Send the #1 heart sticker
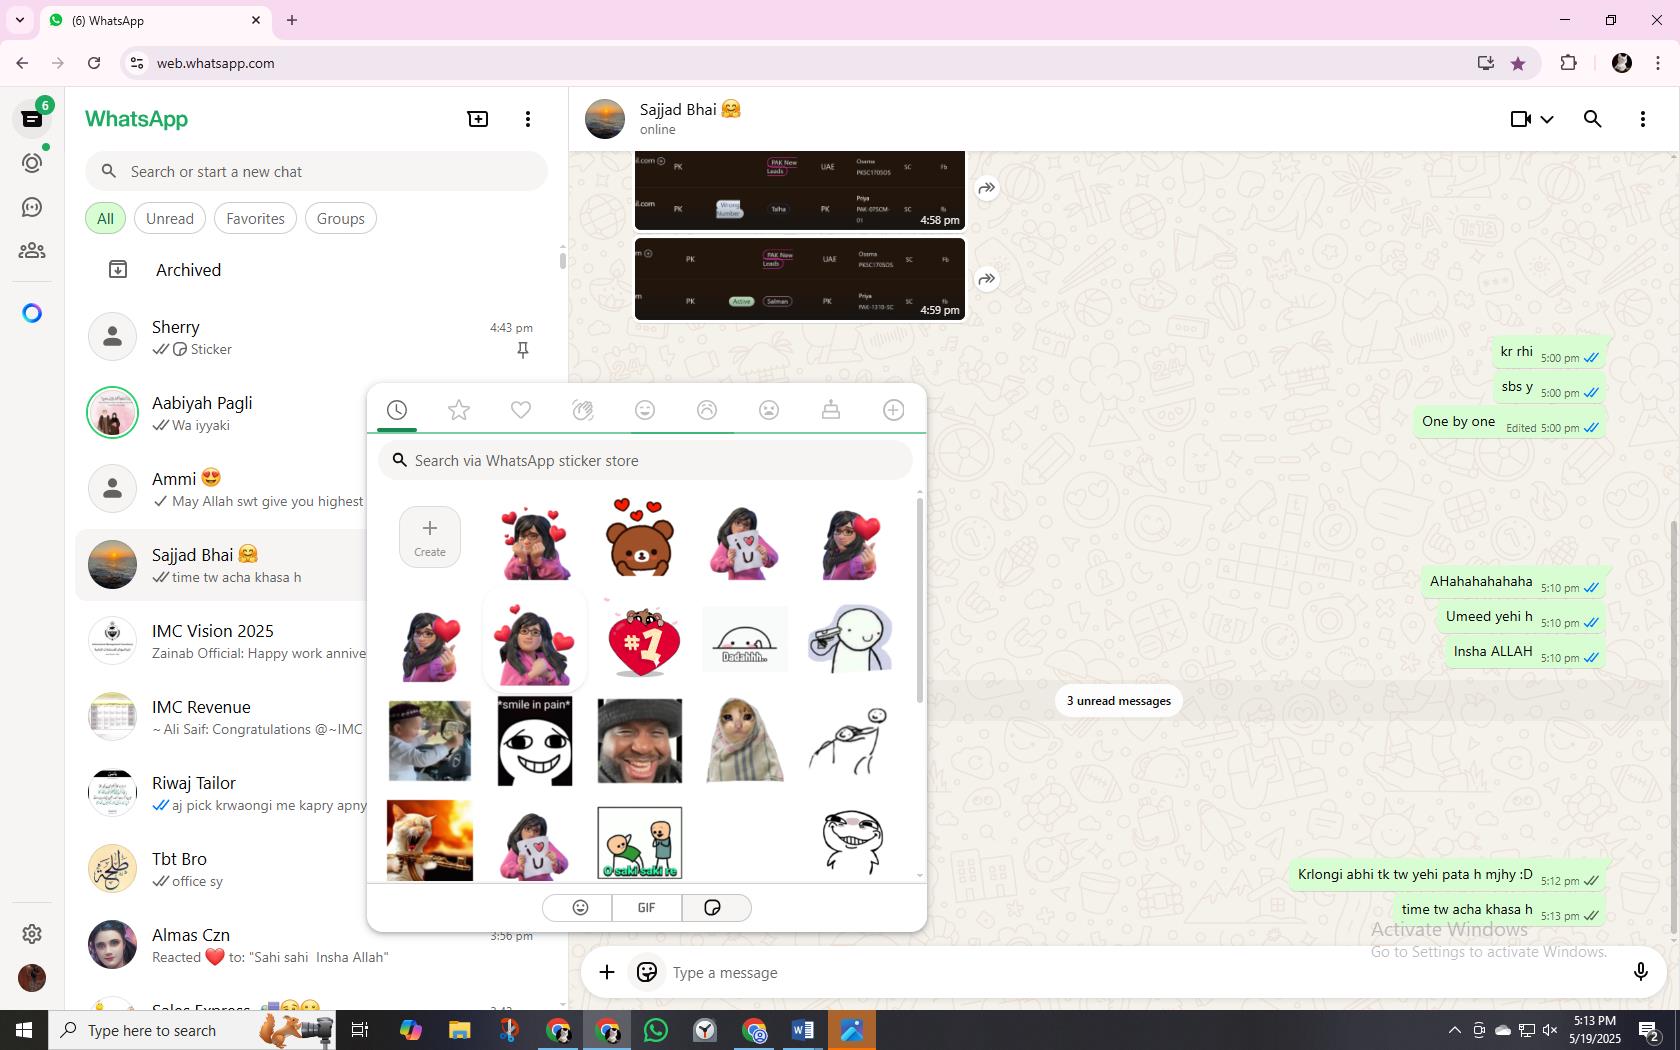Screen dimensions: 1680x1050 pos(642,640)
